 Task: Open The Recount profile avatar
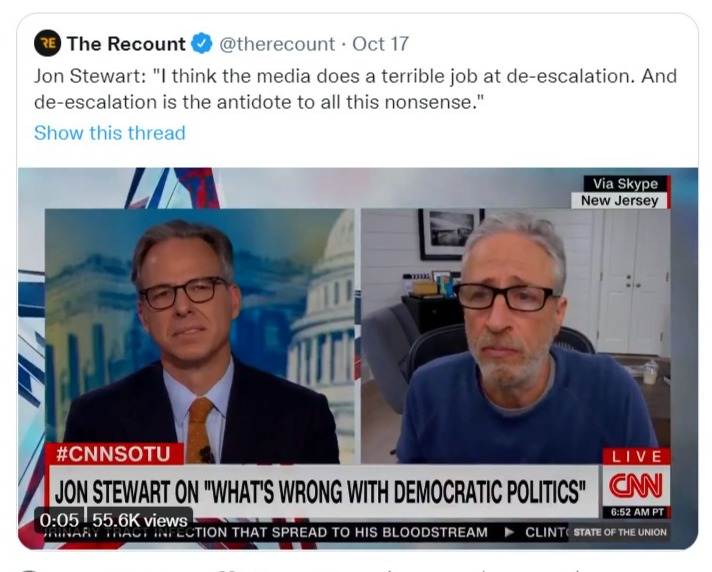pyautogui.click(x=48, y=43)
